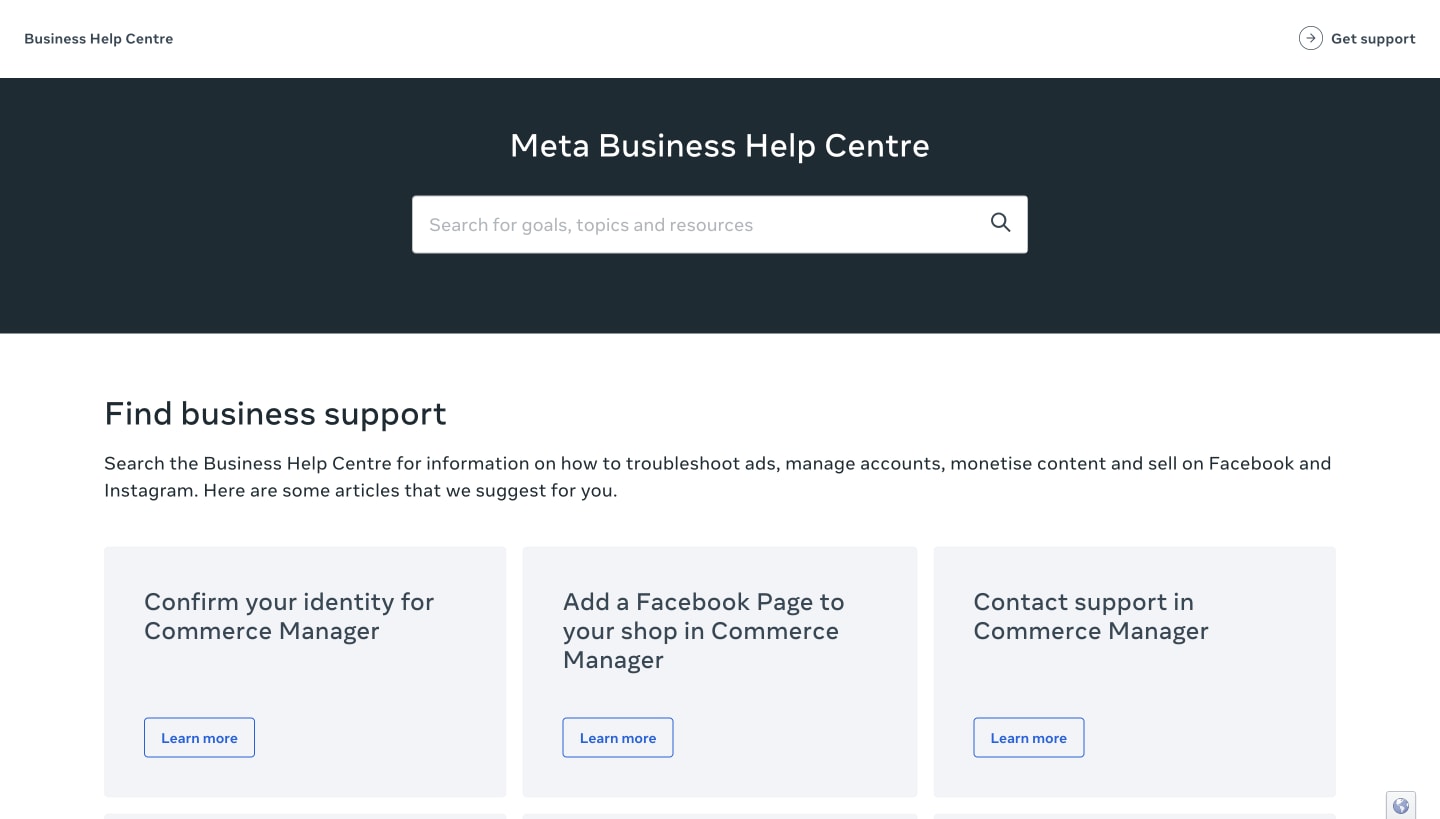Select the partial card below Contact support
This screenshot has height=819, width=1440.
point(1134,817)
